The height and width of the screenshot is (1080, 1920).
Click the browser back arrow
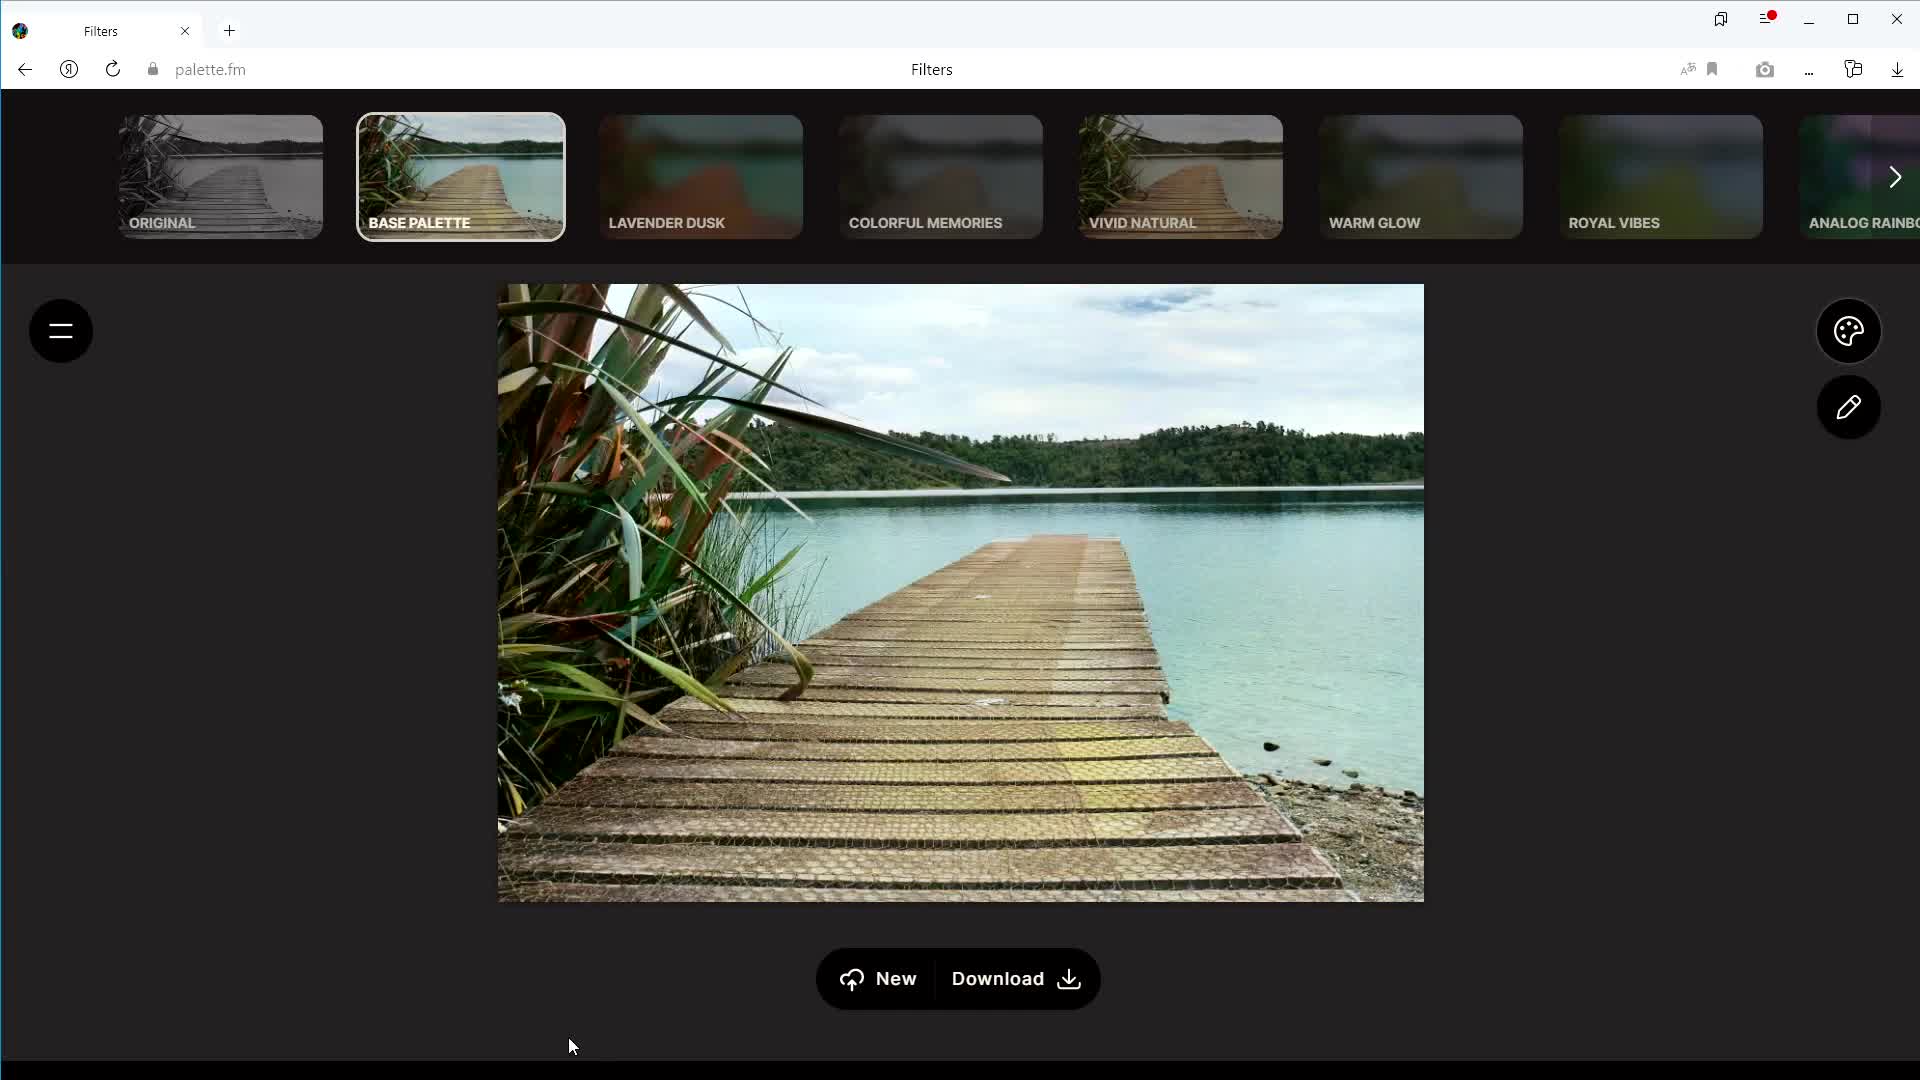click(x=25, y=69)
